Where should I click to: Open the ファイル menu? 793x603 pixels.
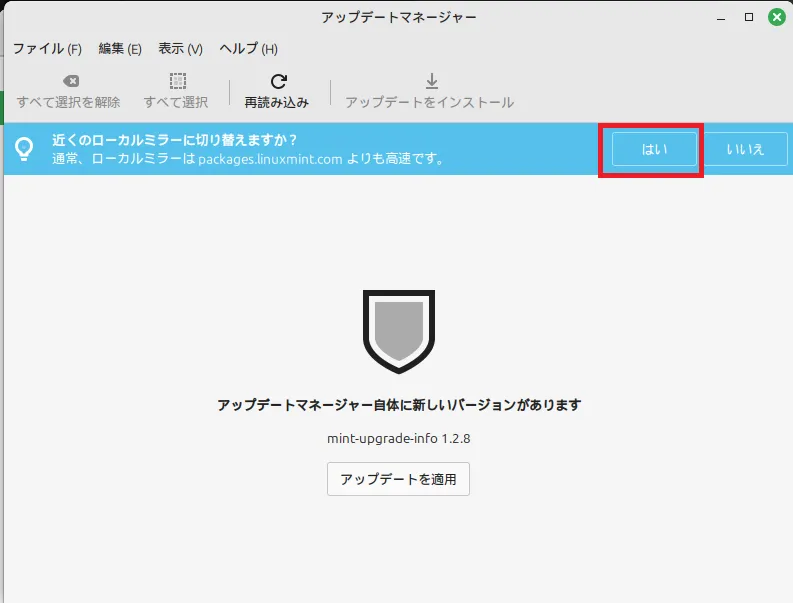(x=46, y=49)
